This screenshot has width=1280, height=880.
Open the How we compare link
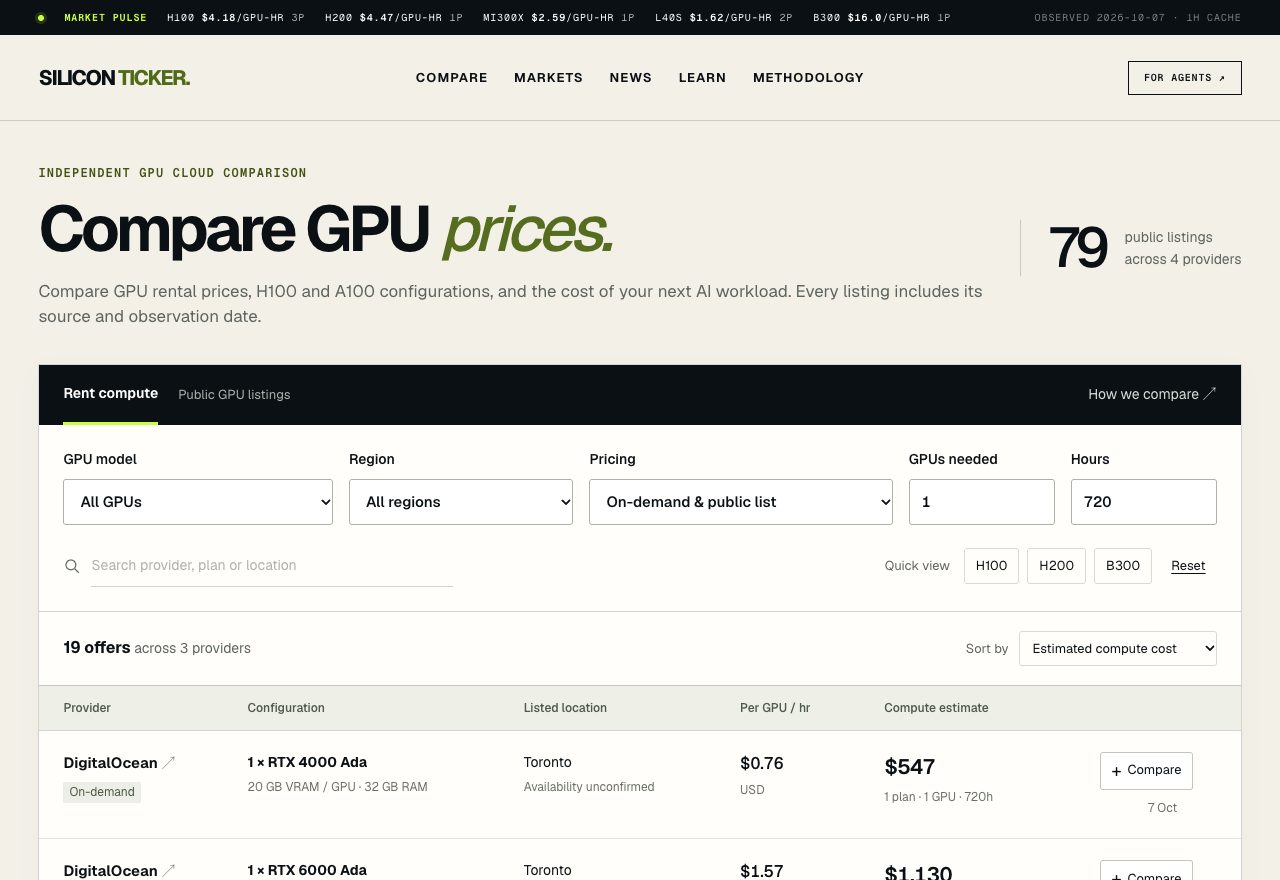pos(1152,394)
